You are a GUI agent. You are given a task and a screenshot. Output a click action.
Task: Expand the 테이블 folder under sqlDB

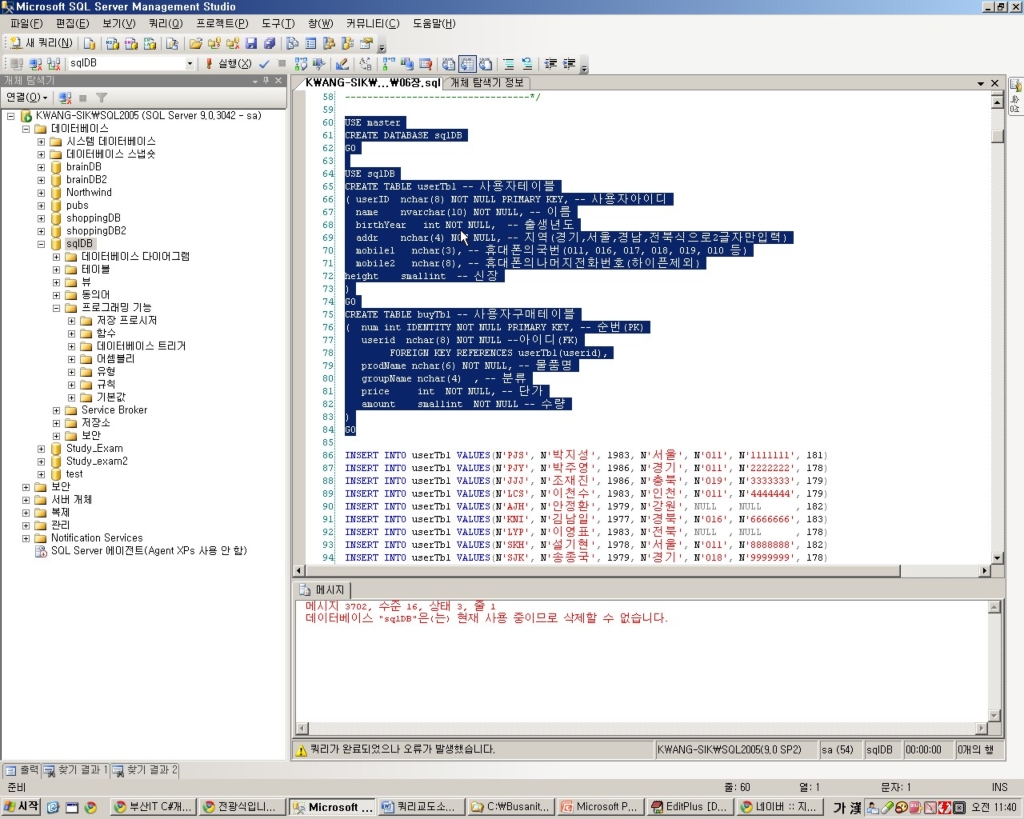point(56,269)
